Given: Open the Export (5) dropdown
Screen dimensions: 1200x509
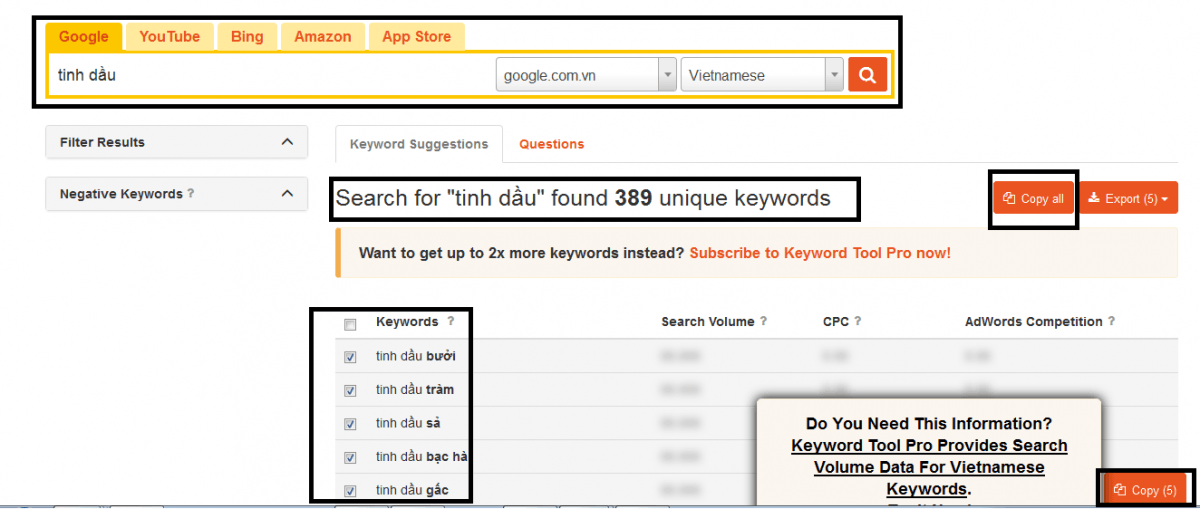Looking at the screenshot, I should pyautogui.click(x=1130, y=198).
